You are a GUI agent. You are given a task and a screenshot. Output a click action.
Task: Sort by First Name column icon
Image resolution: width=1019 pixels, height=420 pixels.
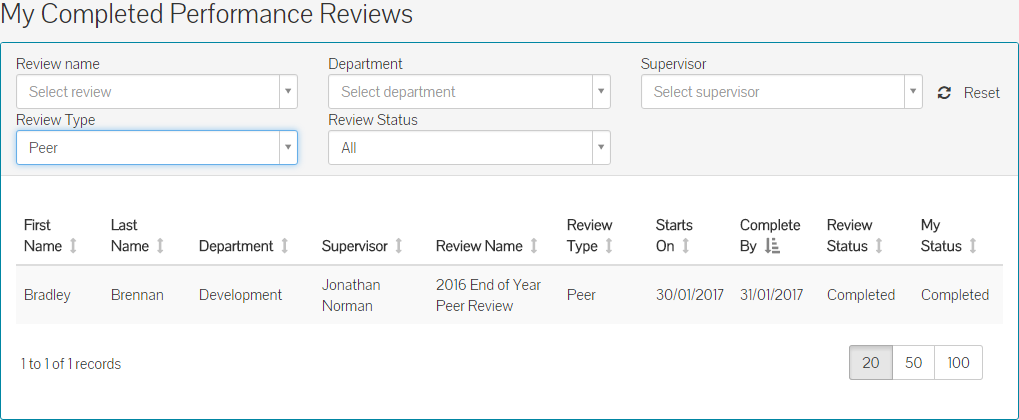[73, 246]
